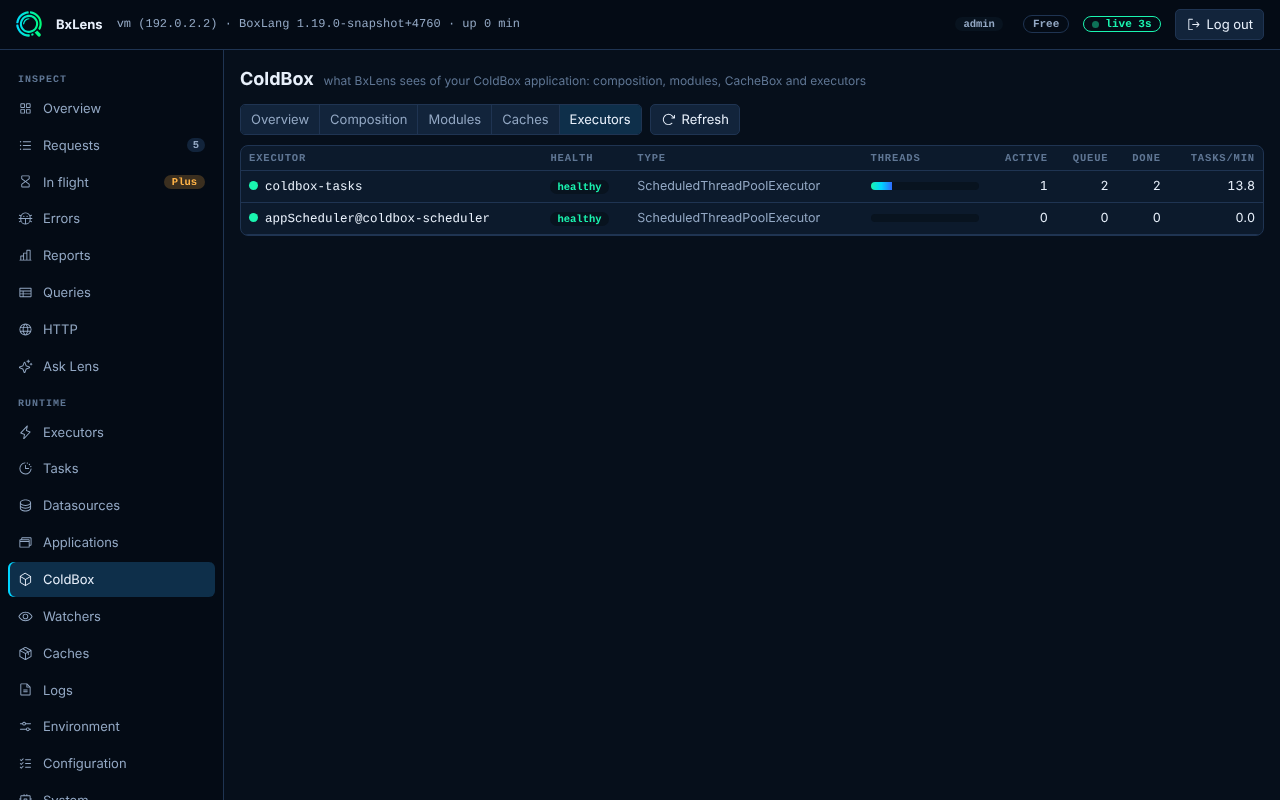Select the Executors tab in ColdBox

point(600,119)
